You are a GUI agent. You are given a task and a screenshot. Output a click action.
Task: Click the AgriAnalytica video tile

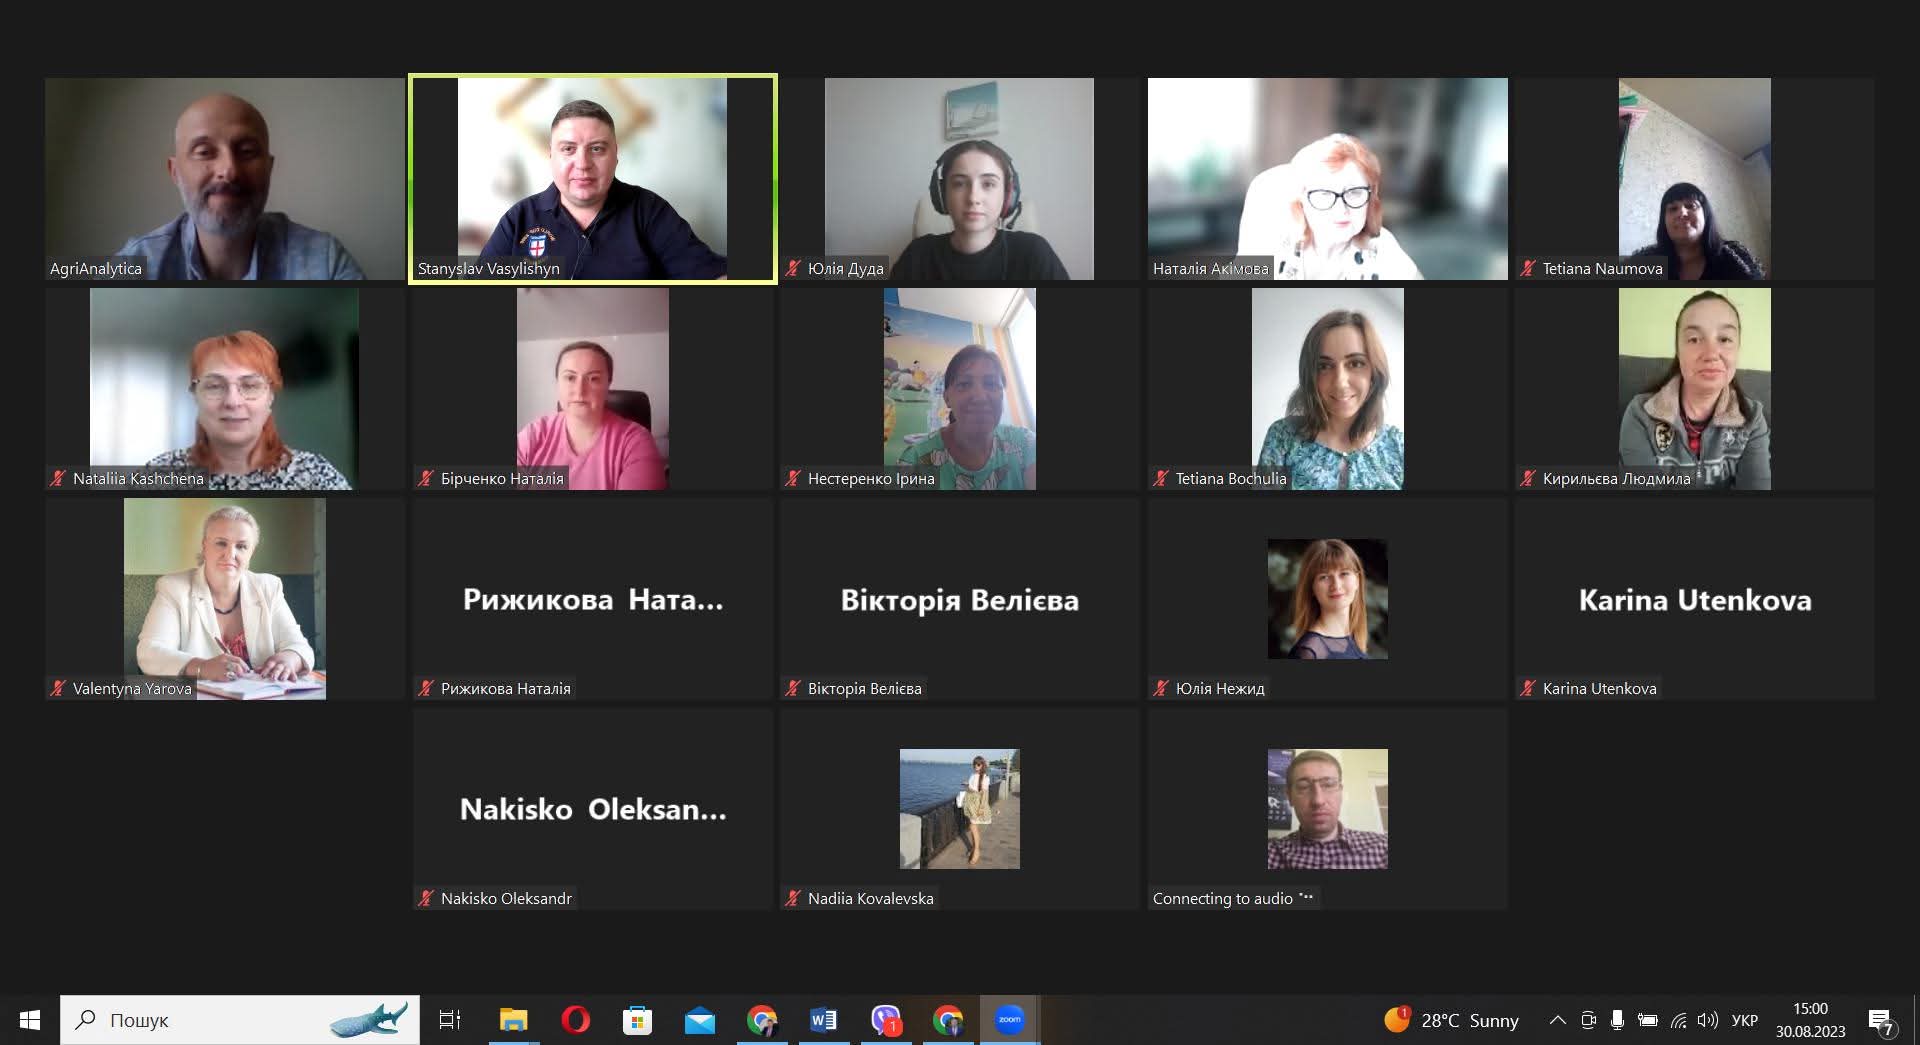tap(225, 179)
